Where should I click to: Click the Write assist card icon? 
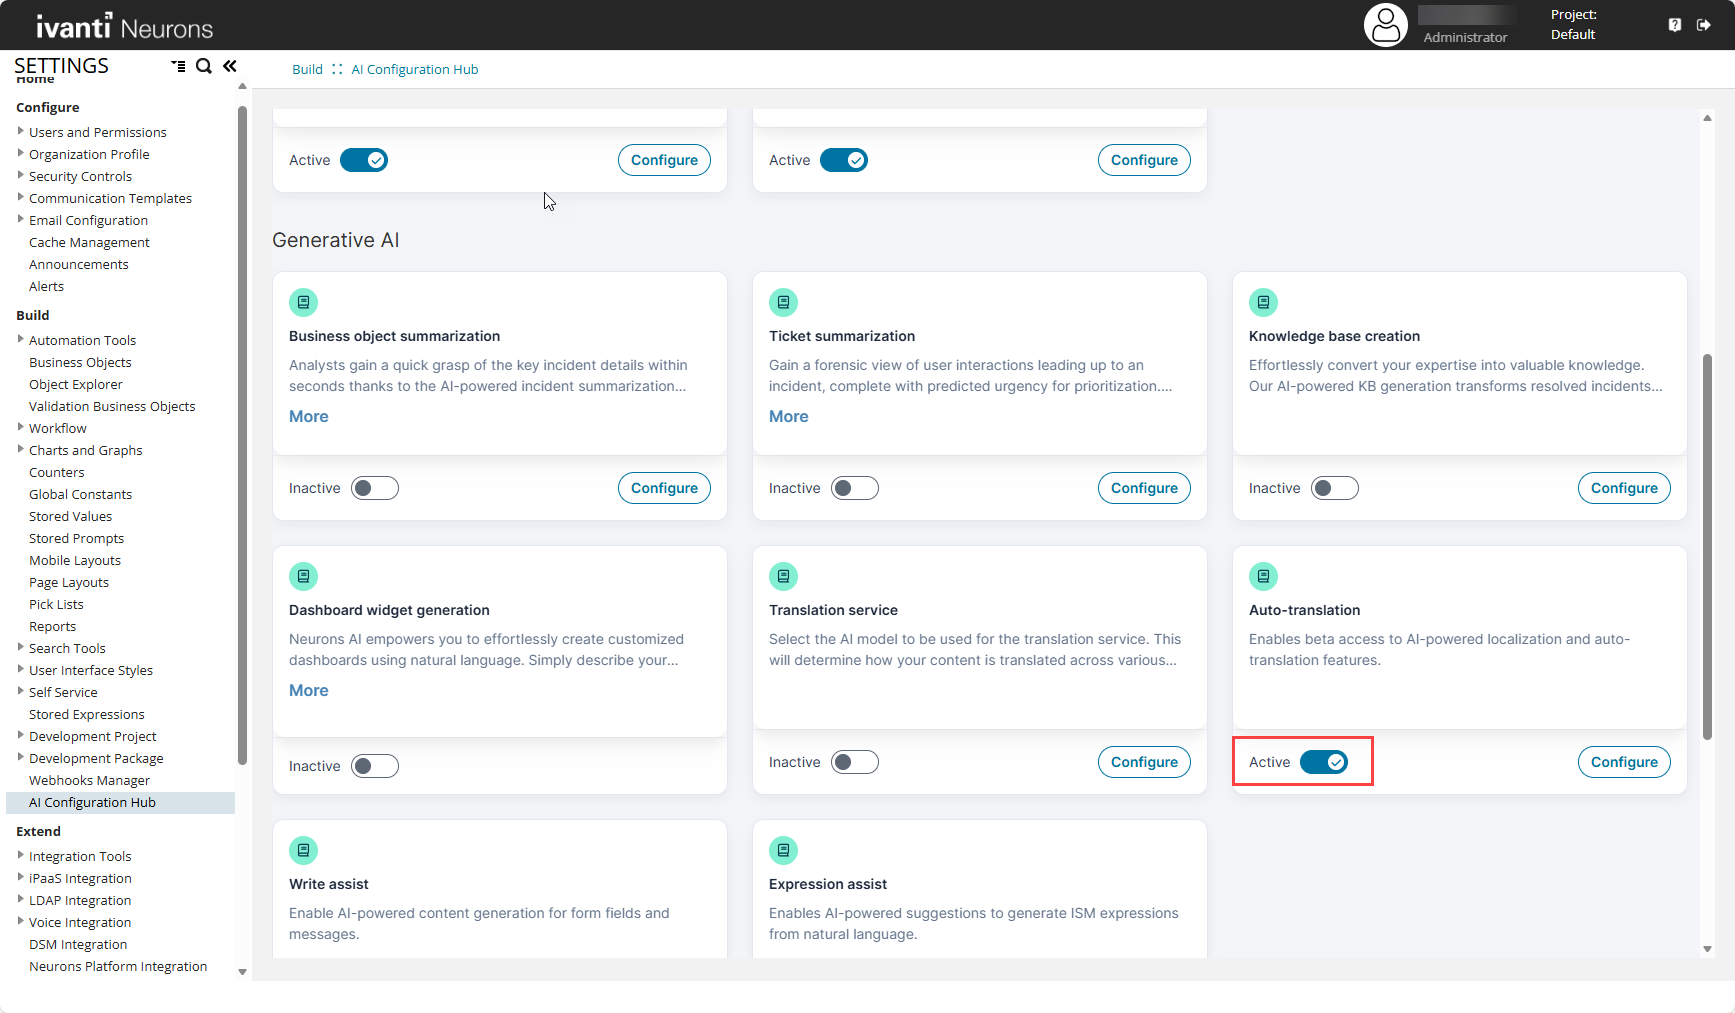303,850
